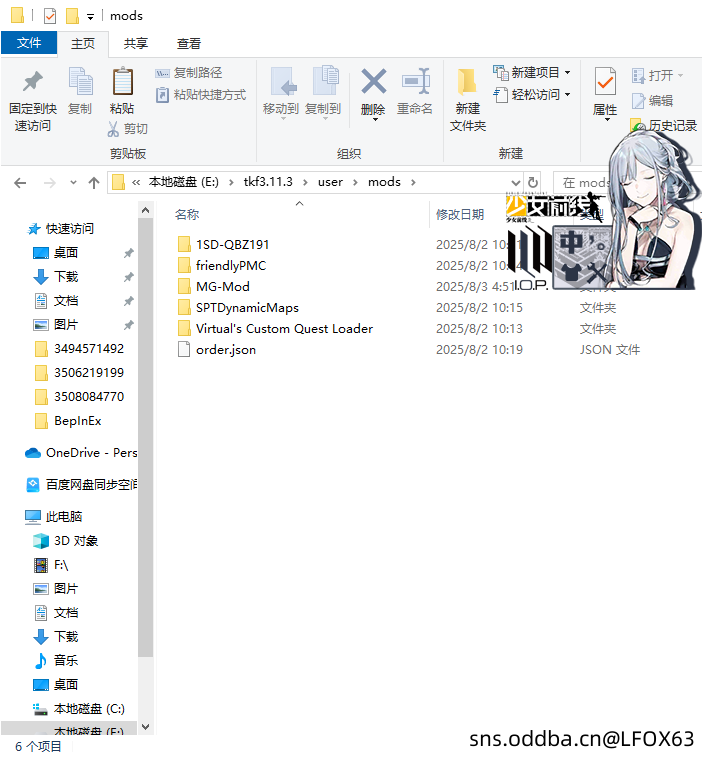Open the Quick Access Toolbar customize dropdown
The image size is (702, 759).
pos(91,17)
